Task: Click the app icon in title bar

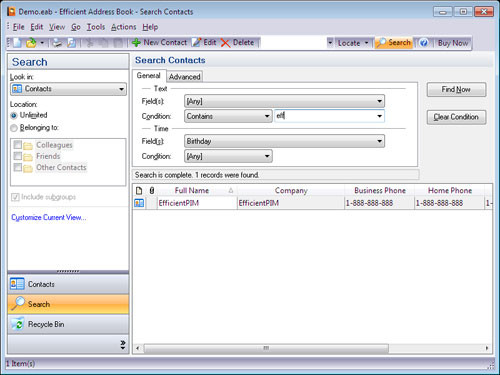Action: click(11, 11)
